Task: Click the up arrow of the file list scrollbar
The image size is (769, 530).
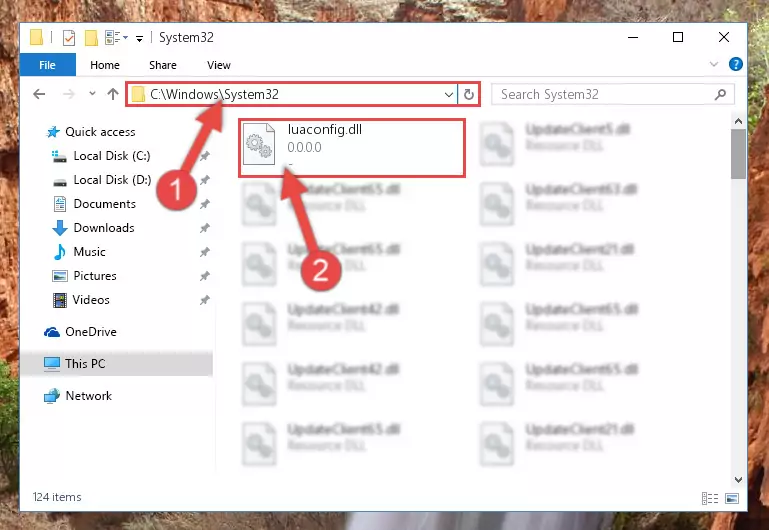Action: coord(738,121)
